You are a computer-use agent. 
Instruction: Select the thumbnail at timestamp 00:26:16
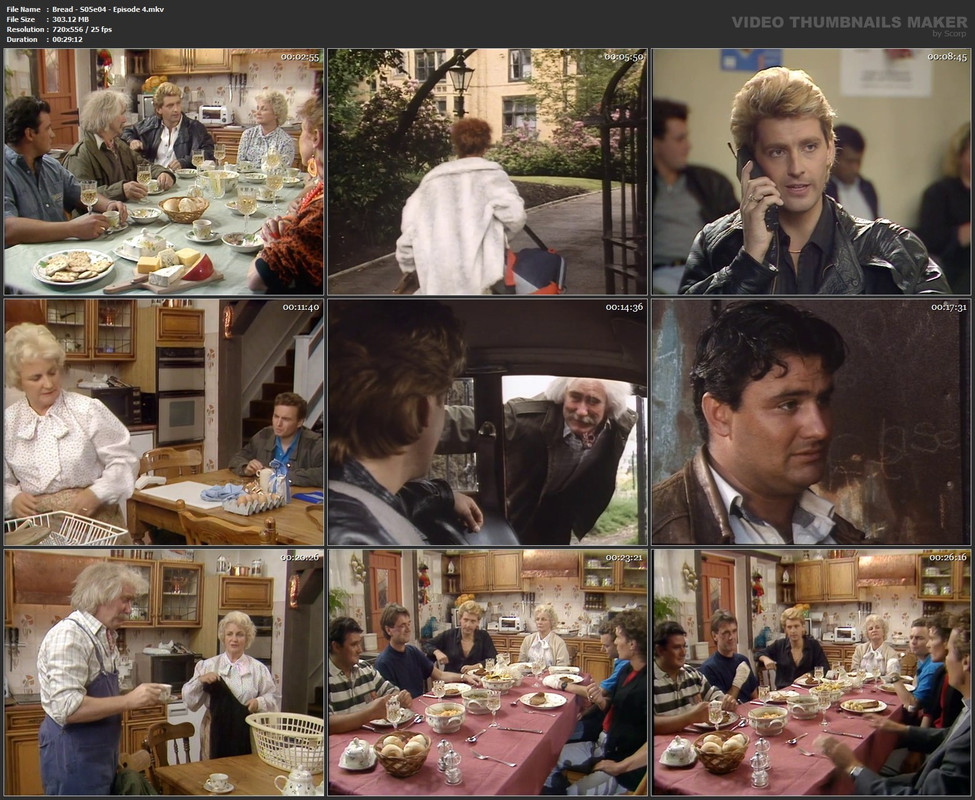(811, 673)
